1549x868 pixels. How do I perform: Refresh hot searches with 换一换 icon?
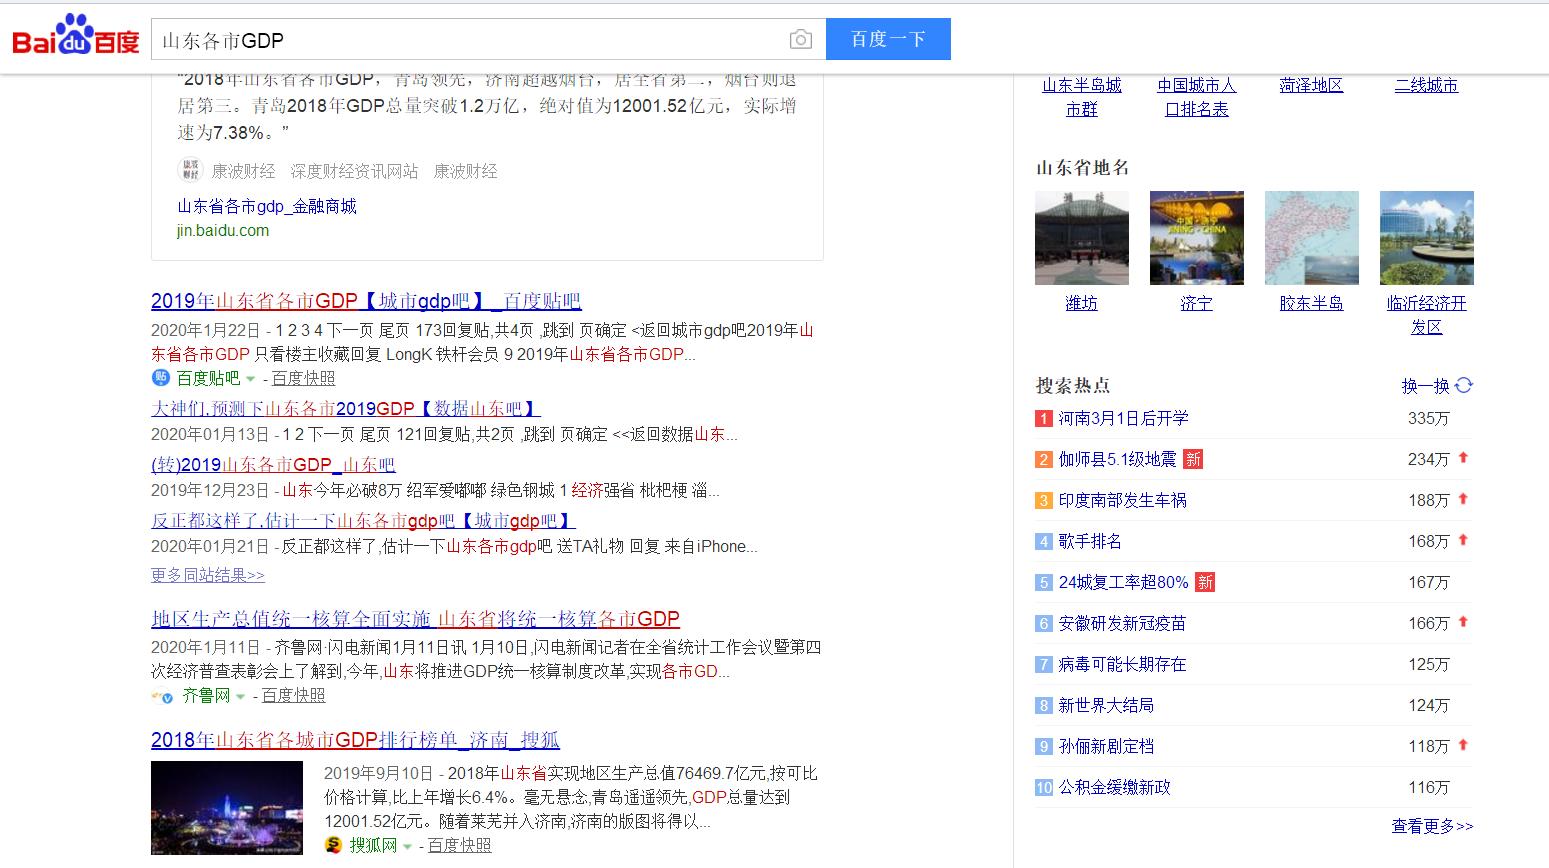pyautogui.click(x=1463, y=385)
